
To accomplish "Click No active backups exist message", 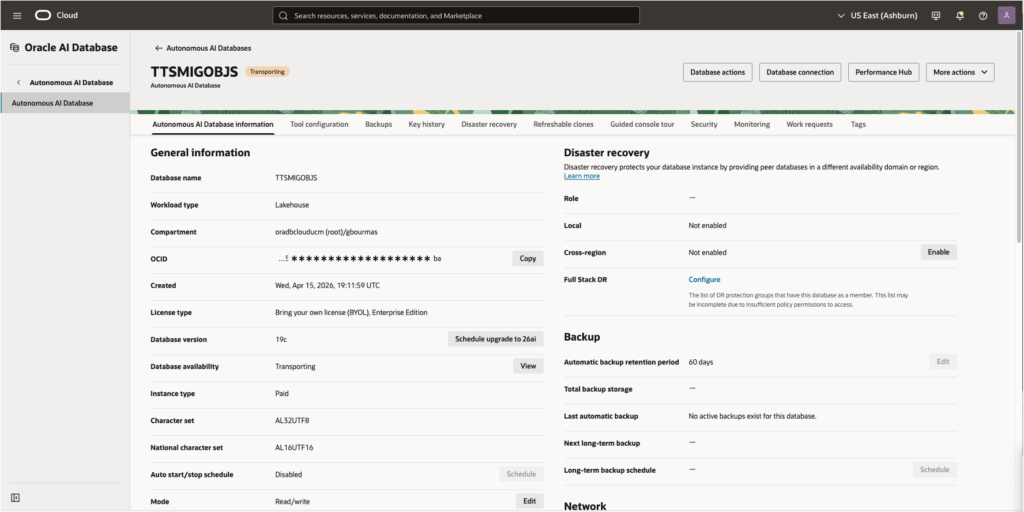I will (752, 416).
